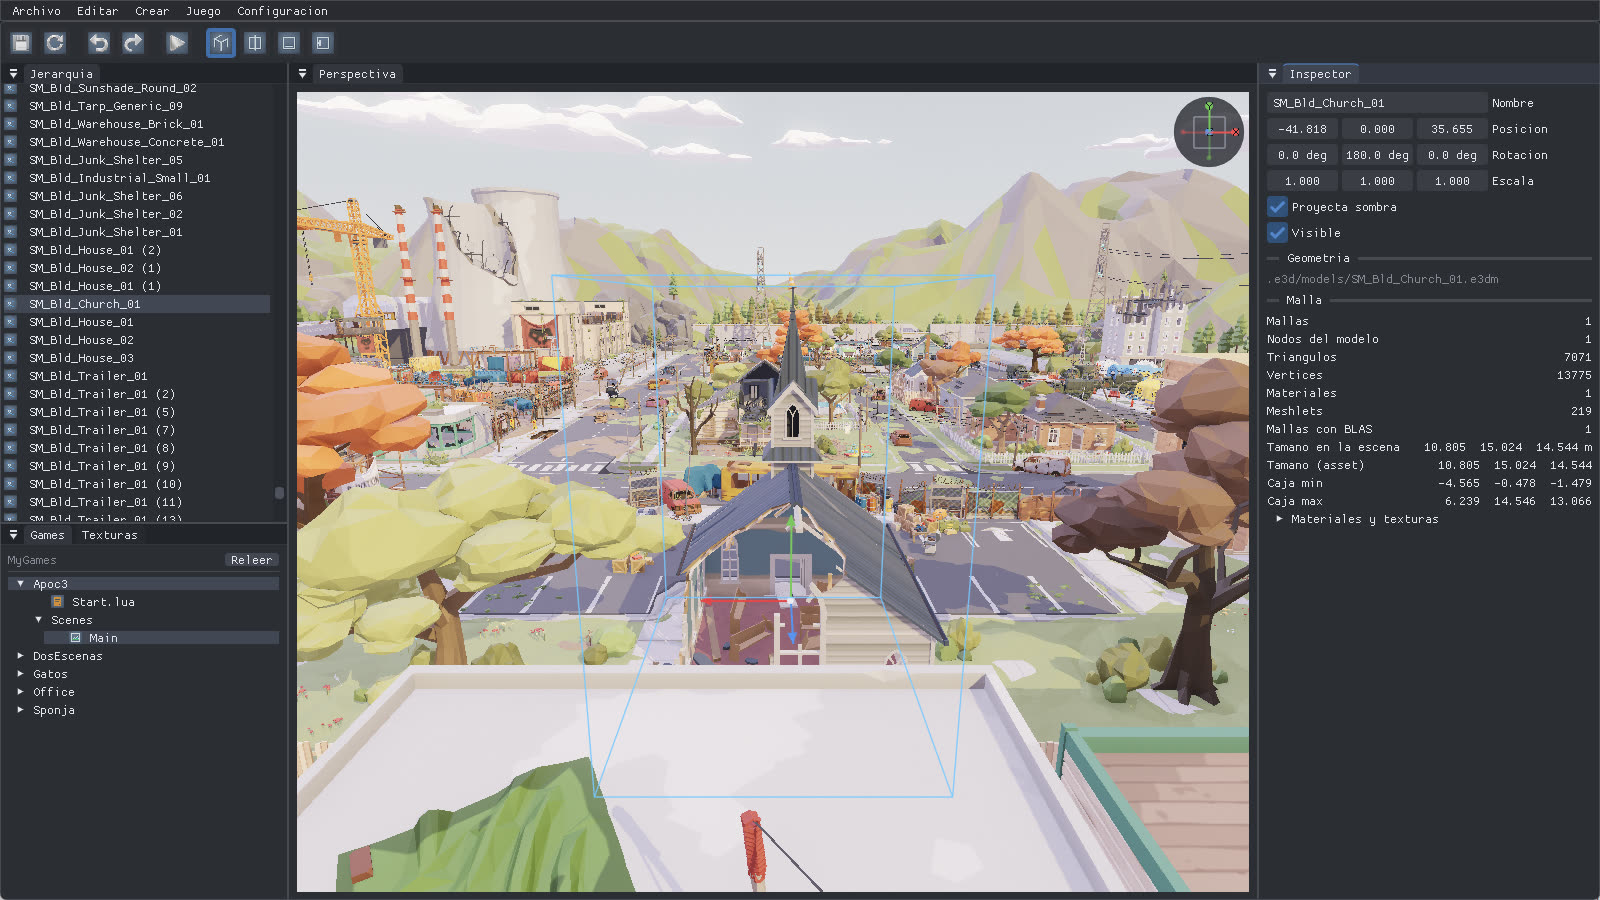Expand the Gatos project
This screenshot has height=900, width=1600.
(x=20, y=674)
